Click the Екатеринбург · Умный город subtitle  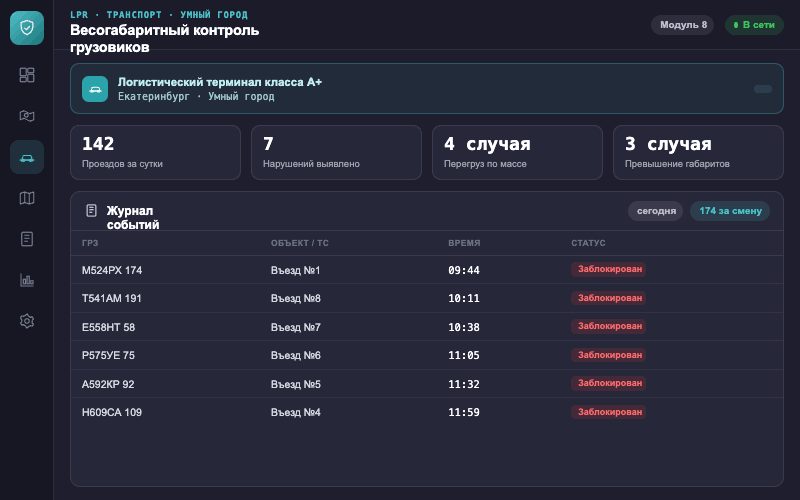(x=196, y=96)
